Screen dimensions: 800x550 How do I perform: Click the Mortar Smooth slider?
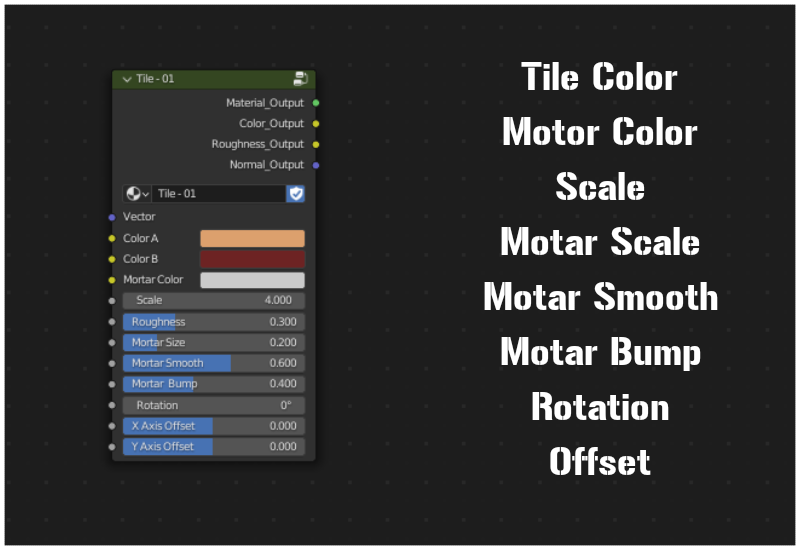click(214, 363)
